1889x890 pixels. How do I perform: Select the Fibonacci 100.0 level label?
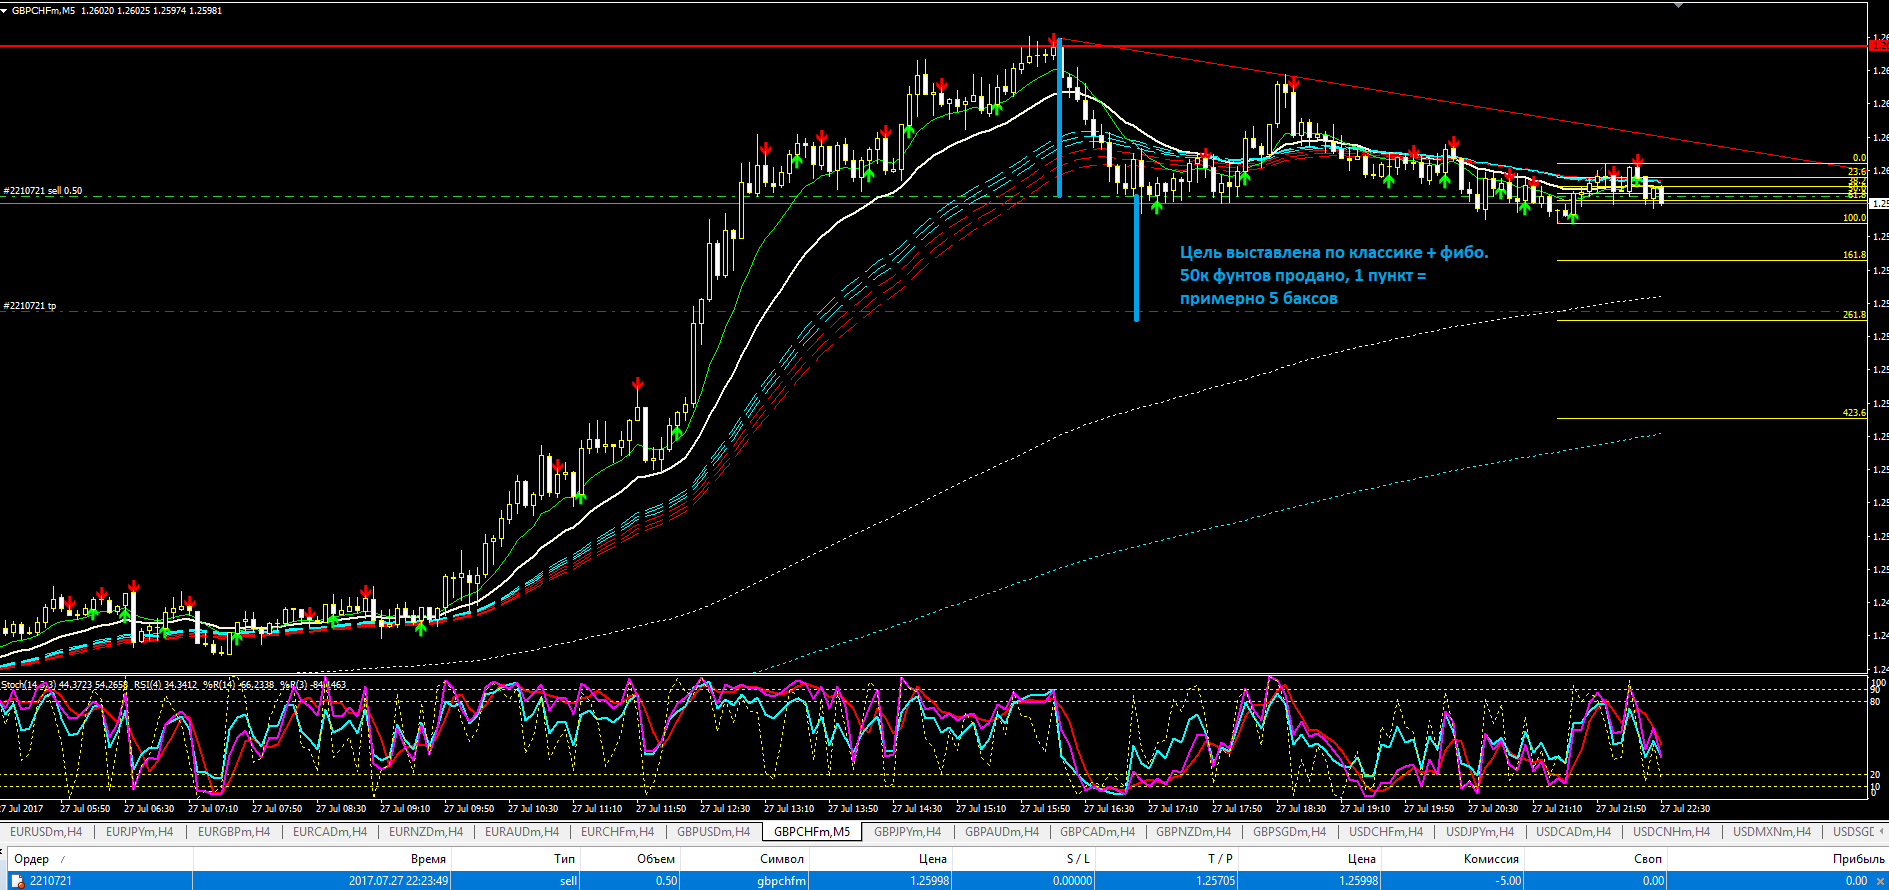pyautogui.click(x=1854, y=218)
